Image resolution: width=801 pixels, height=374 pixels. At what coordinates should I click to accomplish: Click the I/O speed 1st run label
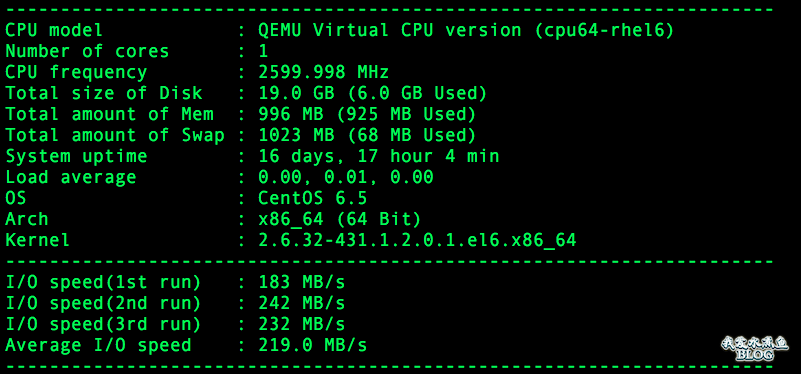pos(103,282)
